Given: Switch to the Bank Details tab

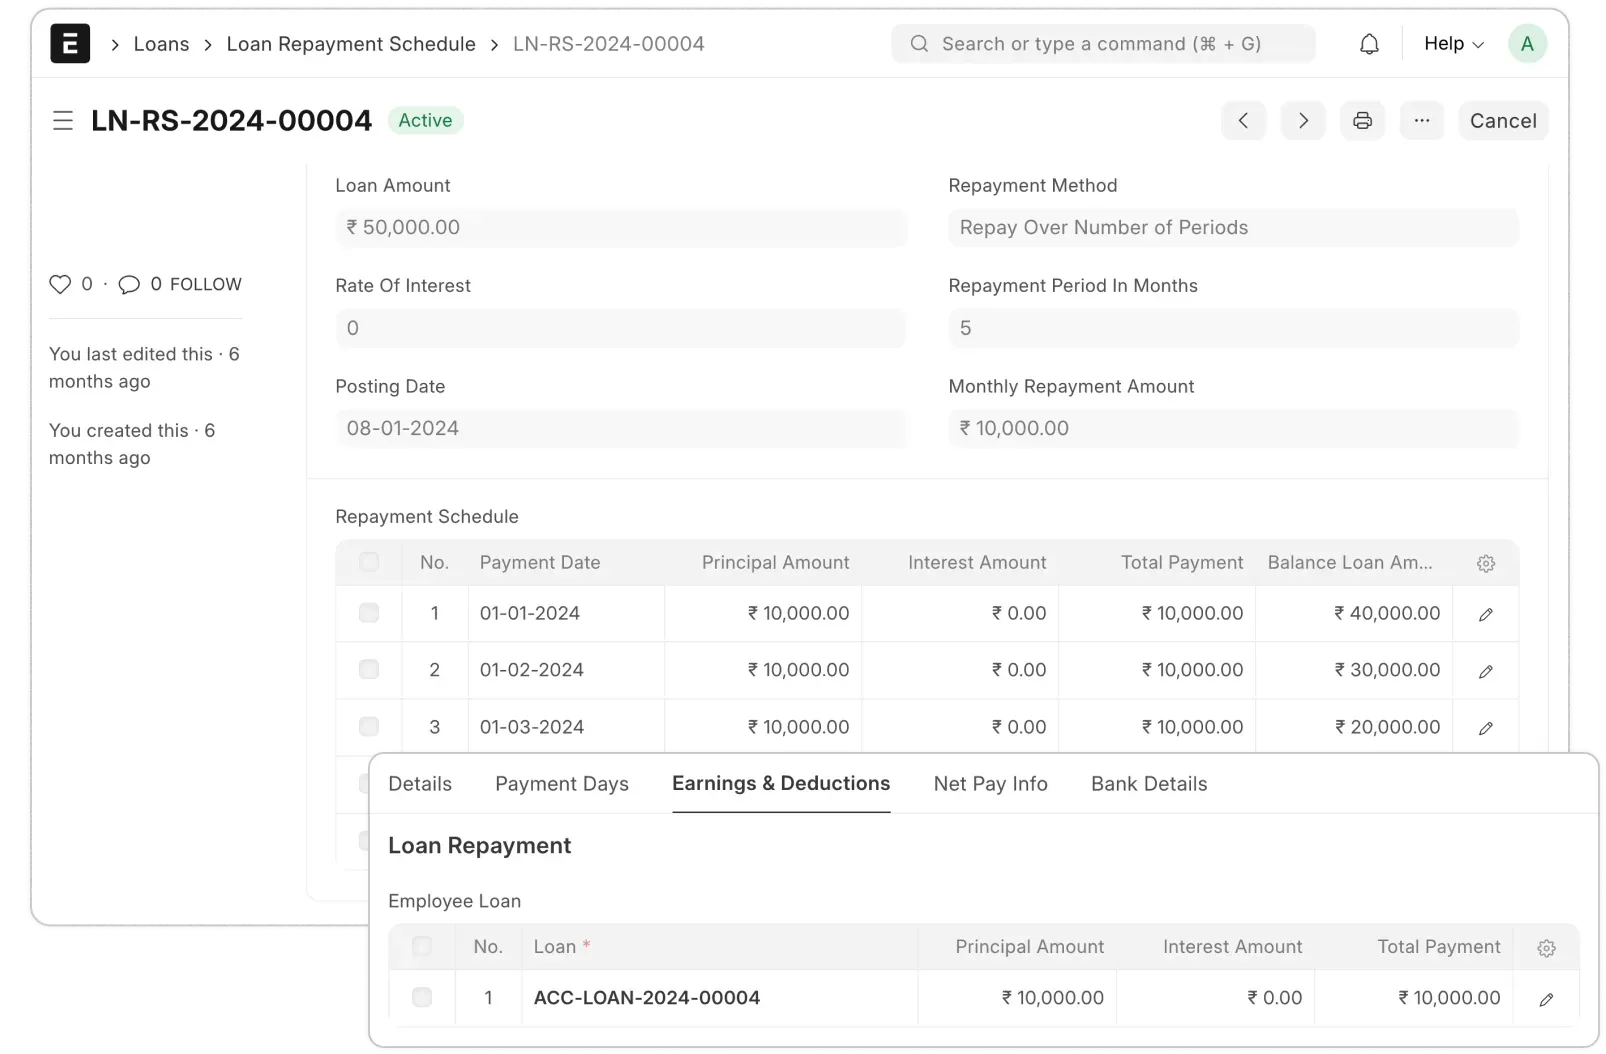Looking at the screenshot, I should 1148,784.
